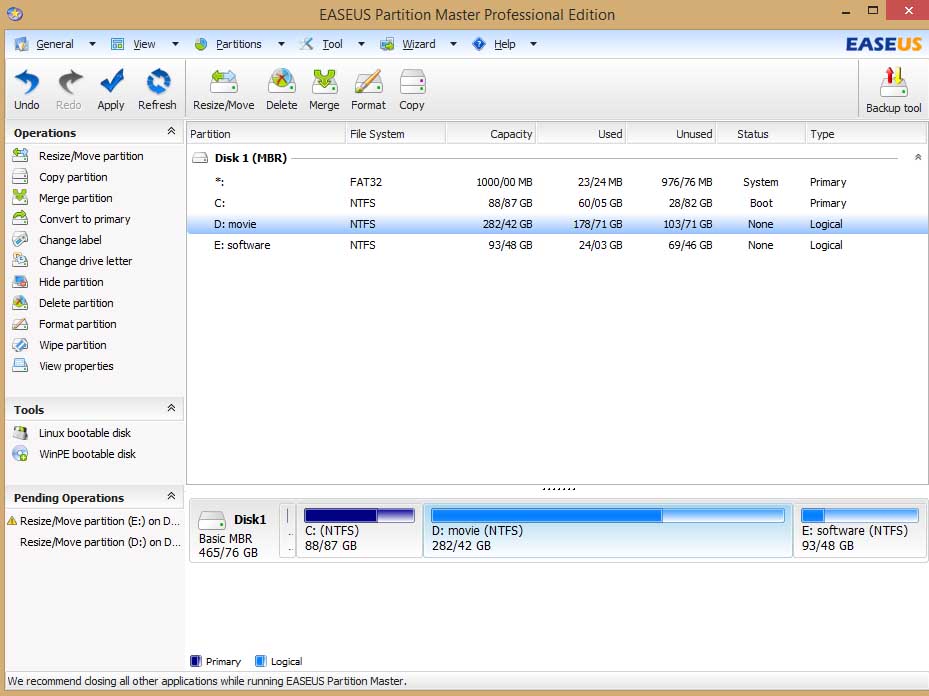Viewport: 929px width, 696px height.
Task: Select the Resize/Move toolbar icon
Action: click(x=223, y=88)
